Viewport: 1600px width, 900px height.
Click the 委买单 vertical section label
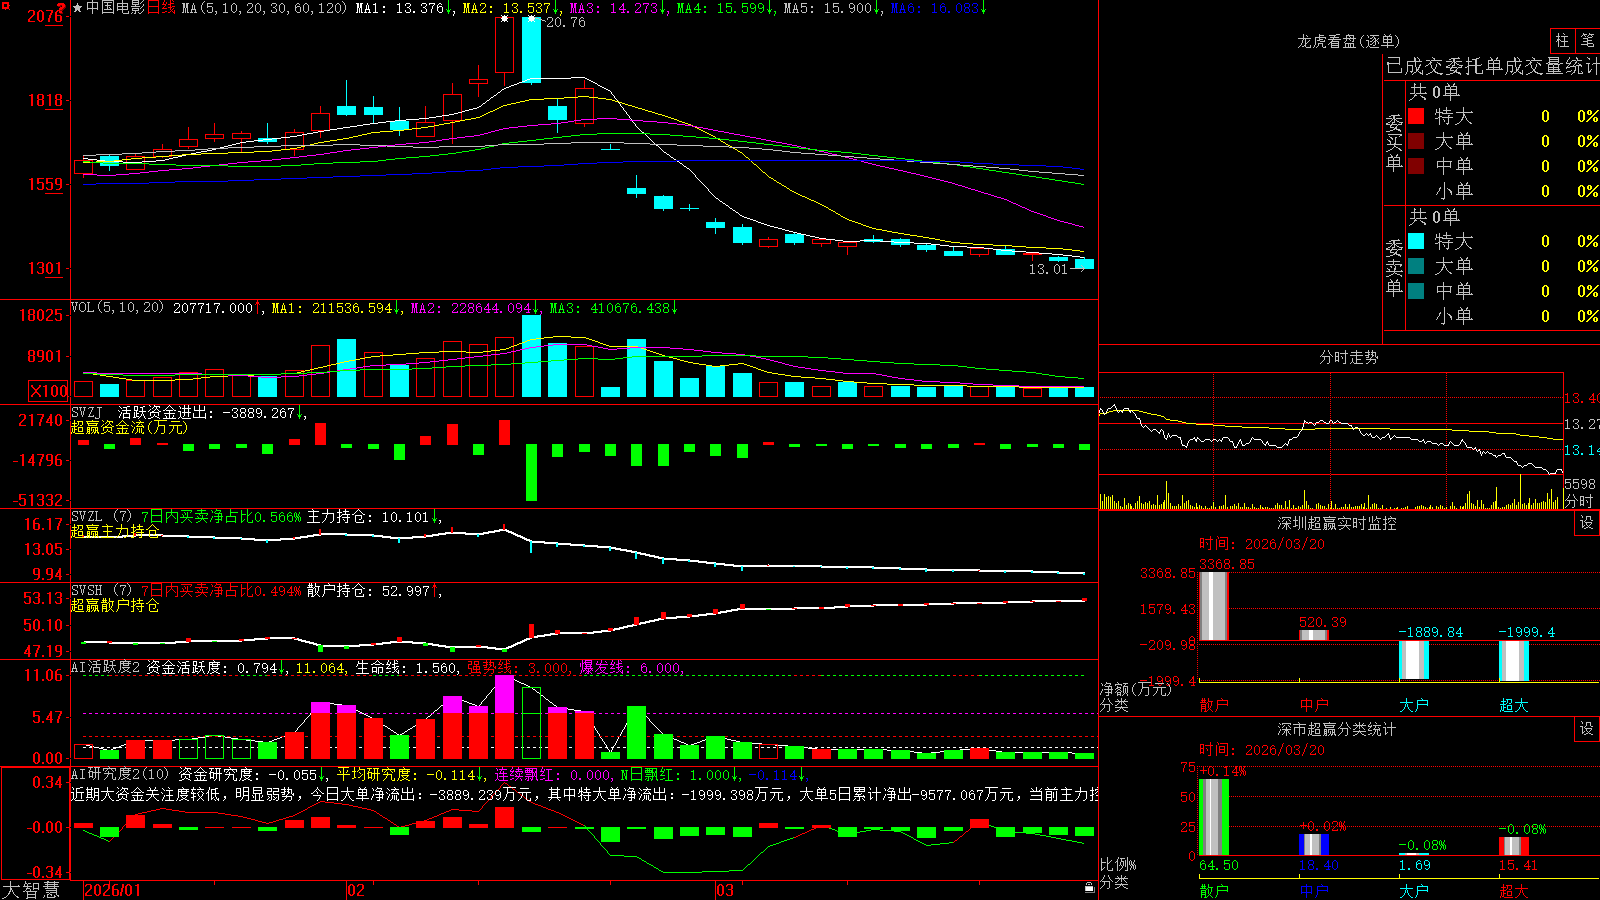[1394, 141]
